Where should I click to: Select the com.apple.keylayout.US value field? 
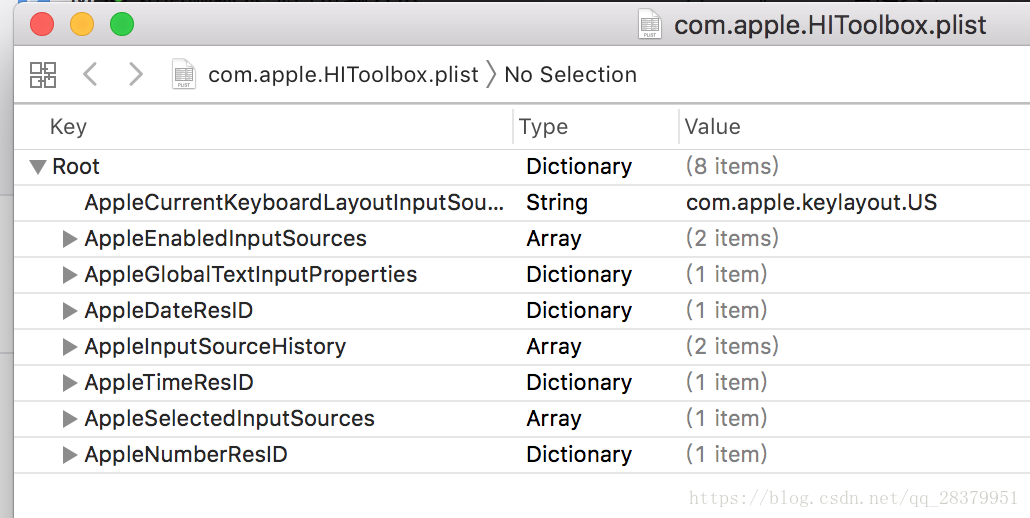(811, 203)
